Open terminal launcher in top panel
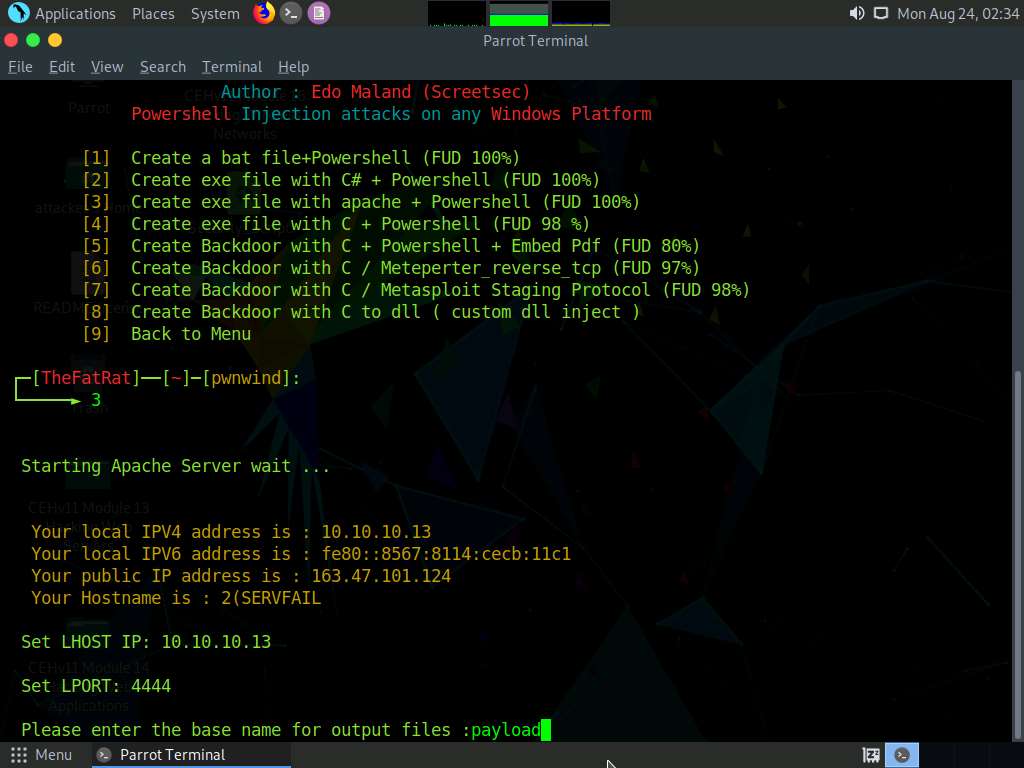The image size is (1024, 768). [x=291, y=13]
